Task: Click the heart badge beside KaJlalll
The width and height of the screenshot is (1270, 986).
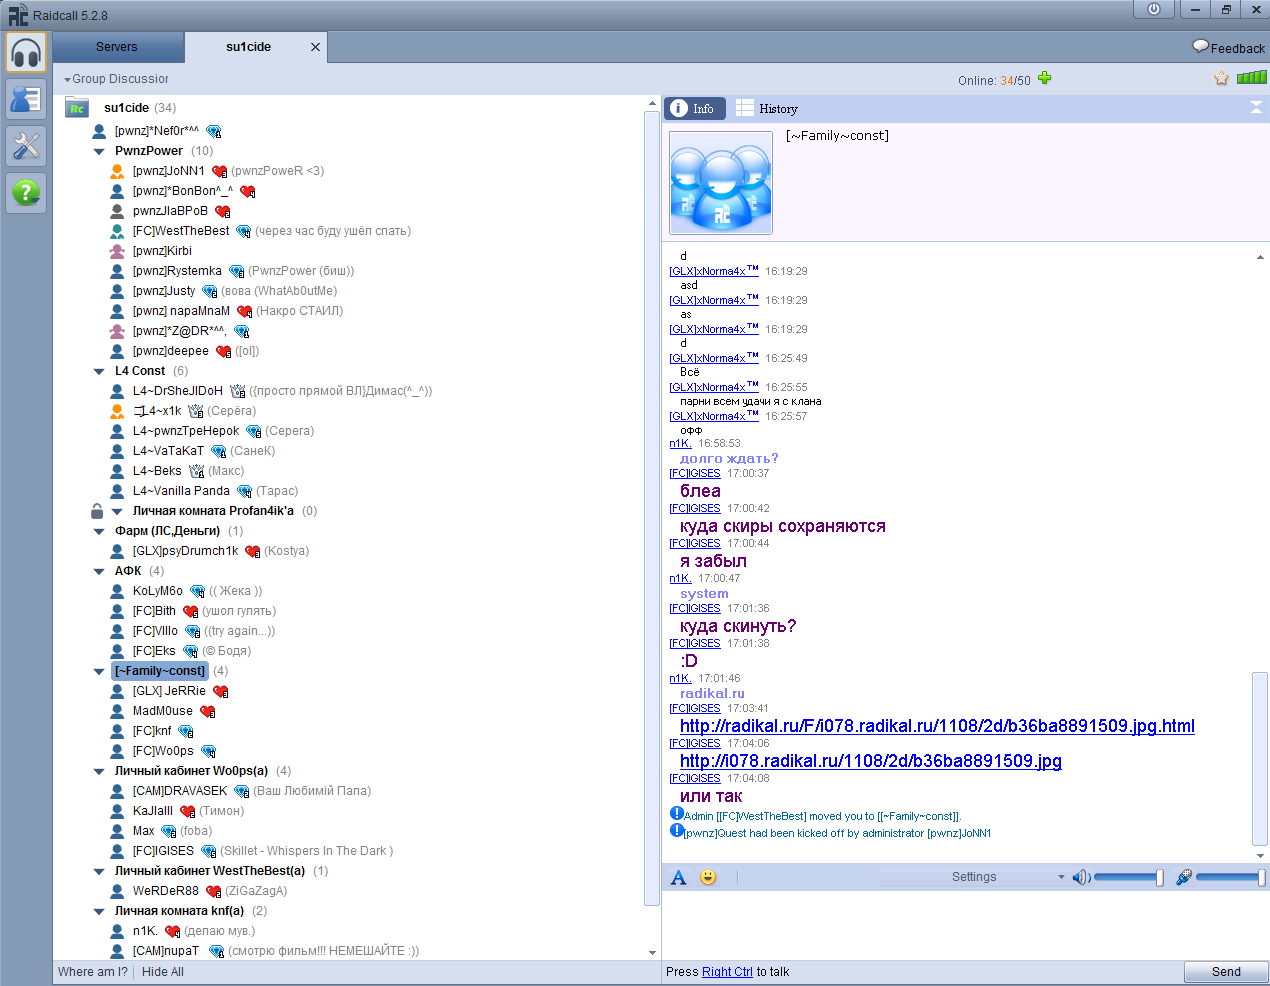Action: [188, 811]
